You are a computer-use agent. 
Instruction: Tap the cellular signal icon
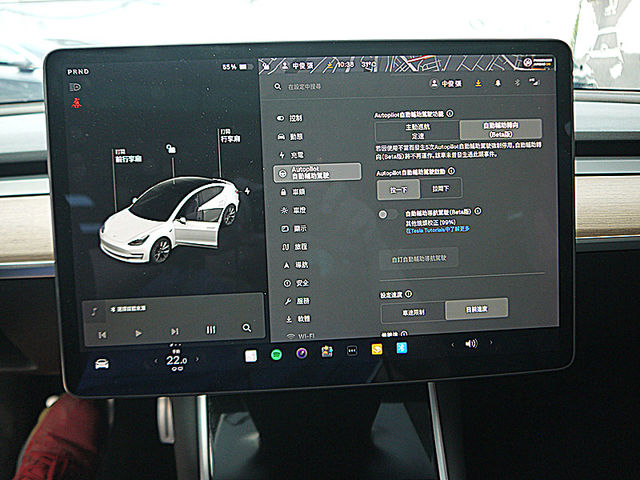(534, 82)
